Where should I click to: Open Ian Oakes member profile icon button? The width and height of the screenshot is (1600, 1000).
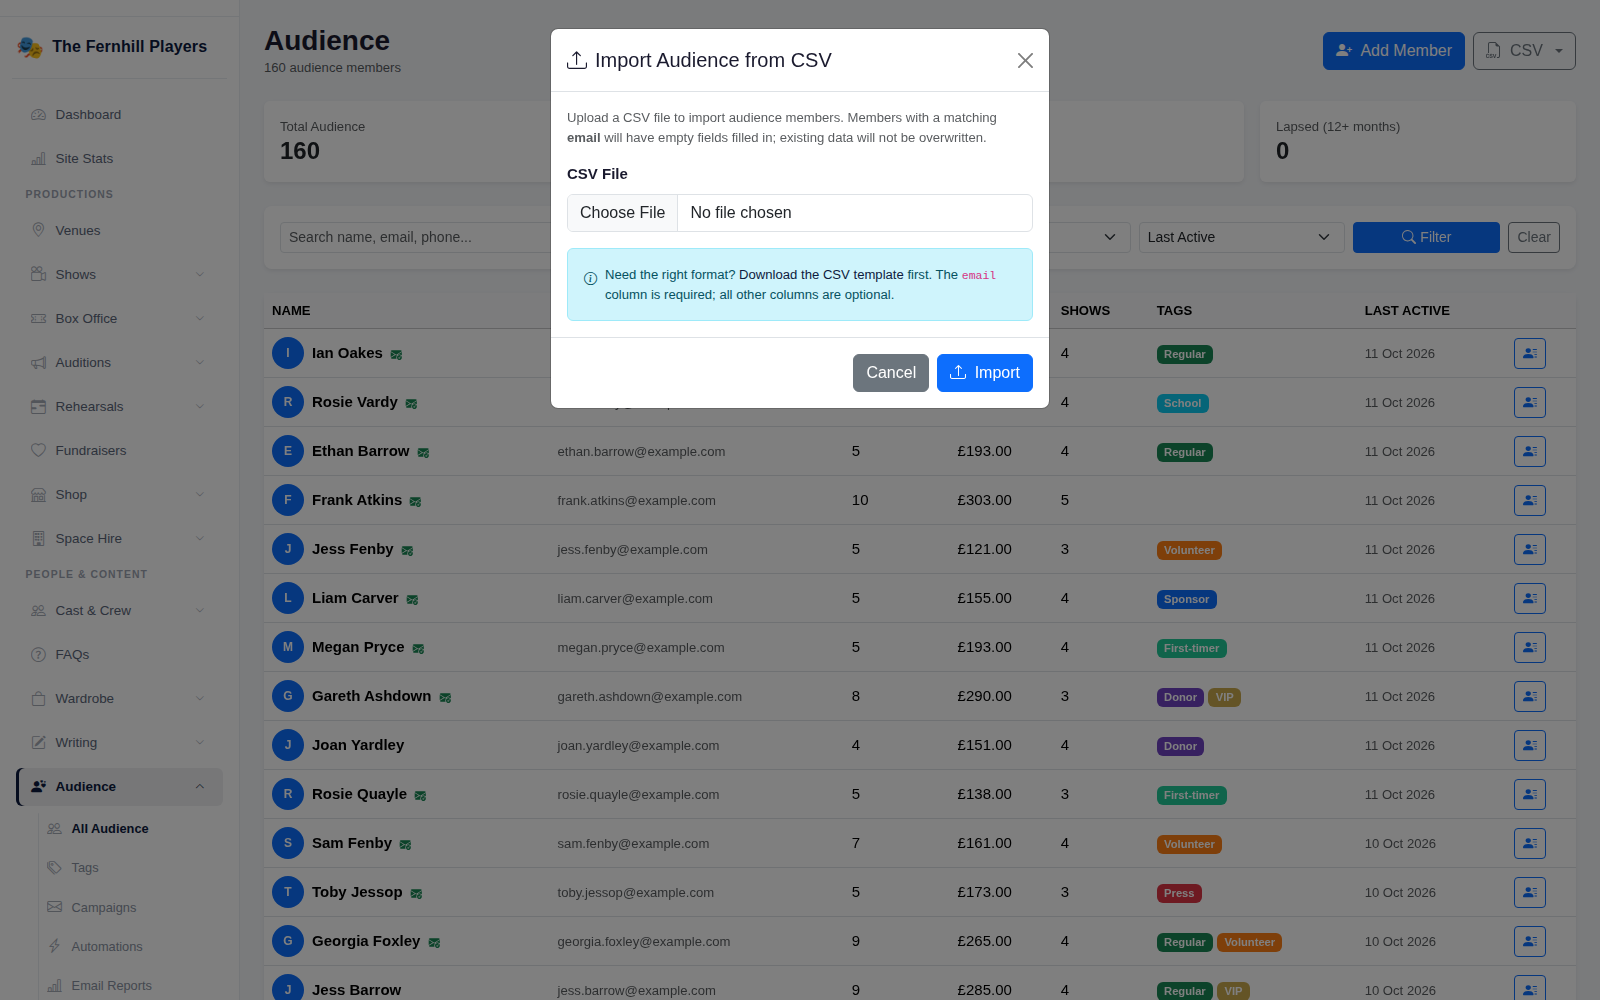click(1530, 353)
